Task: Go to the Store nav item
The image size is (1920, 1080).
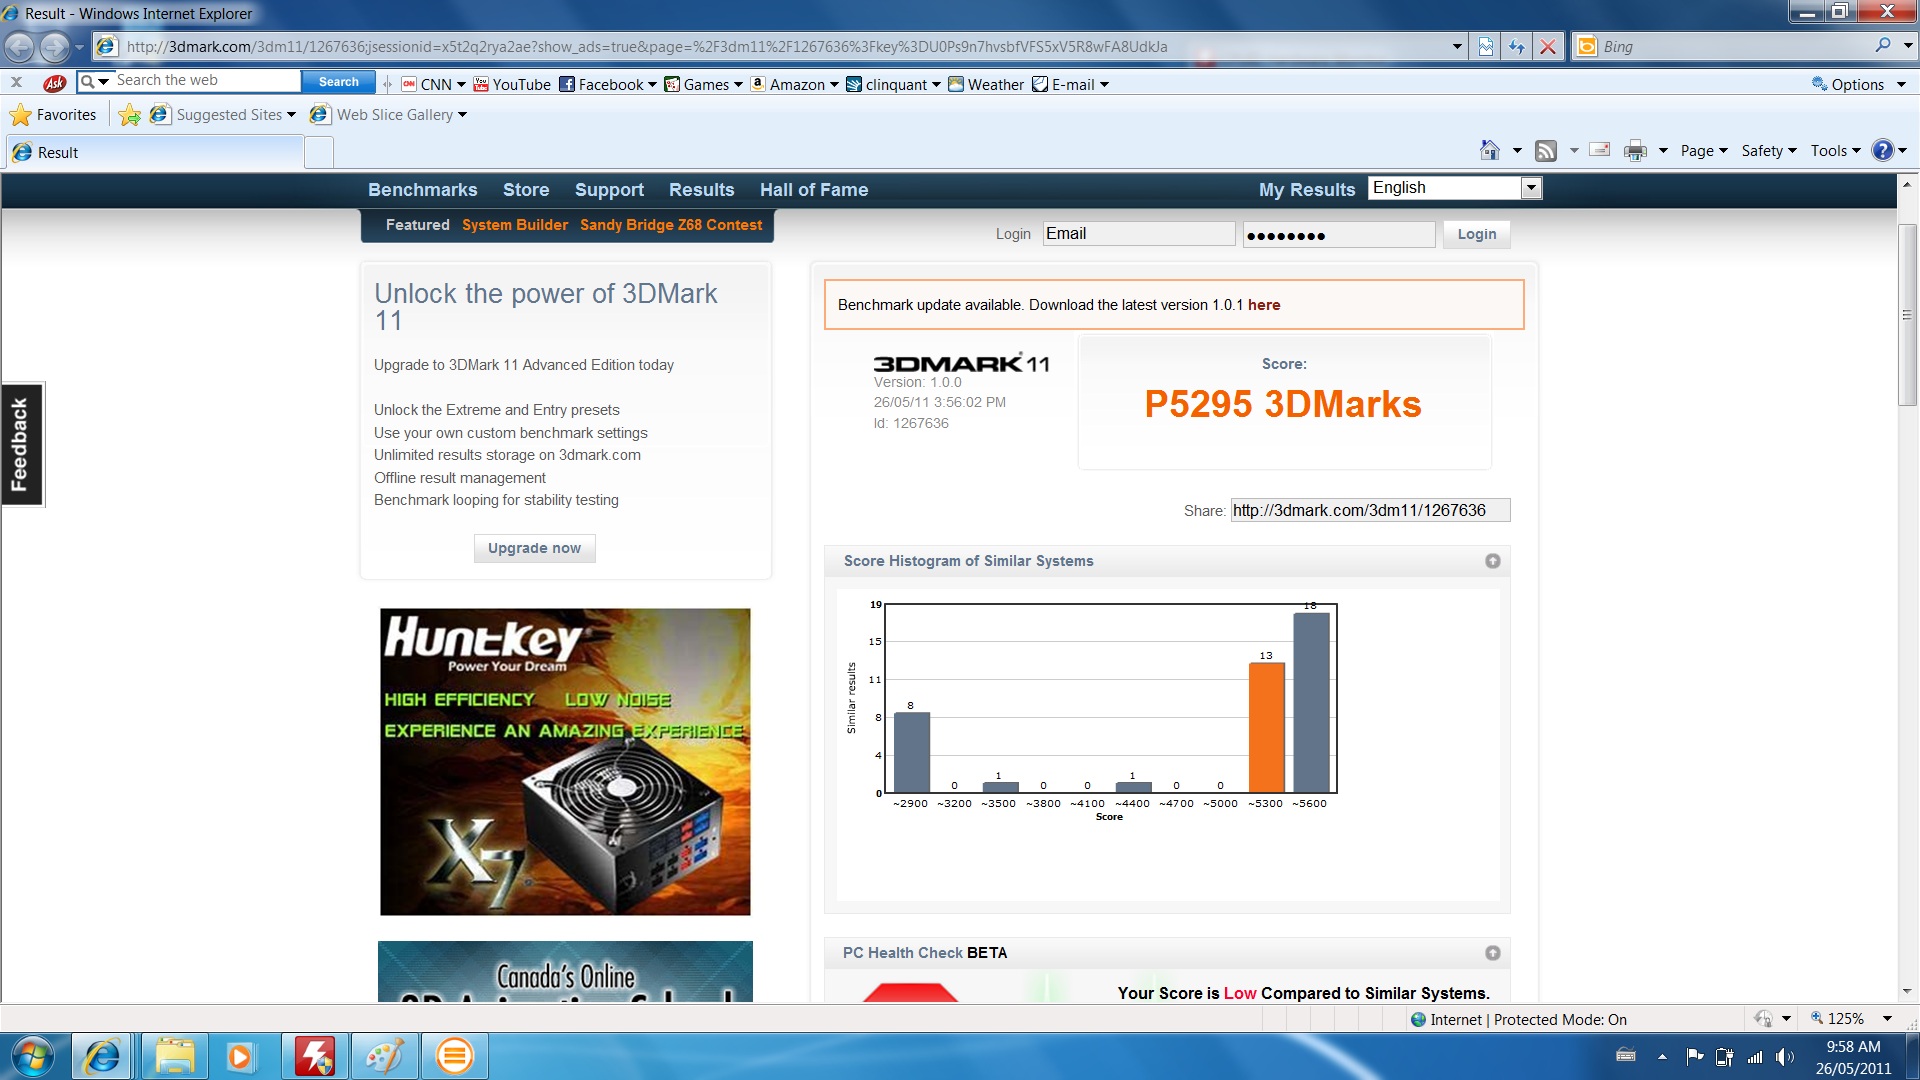Action: tap(526, 190)
